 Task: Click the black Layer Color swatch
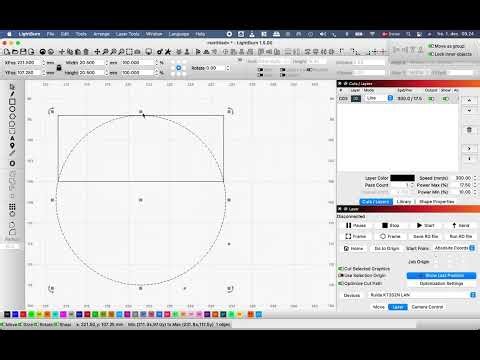coord(402,178)
